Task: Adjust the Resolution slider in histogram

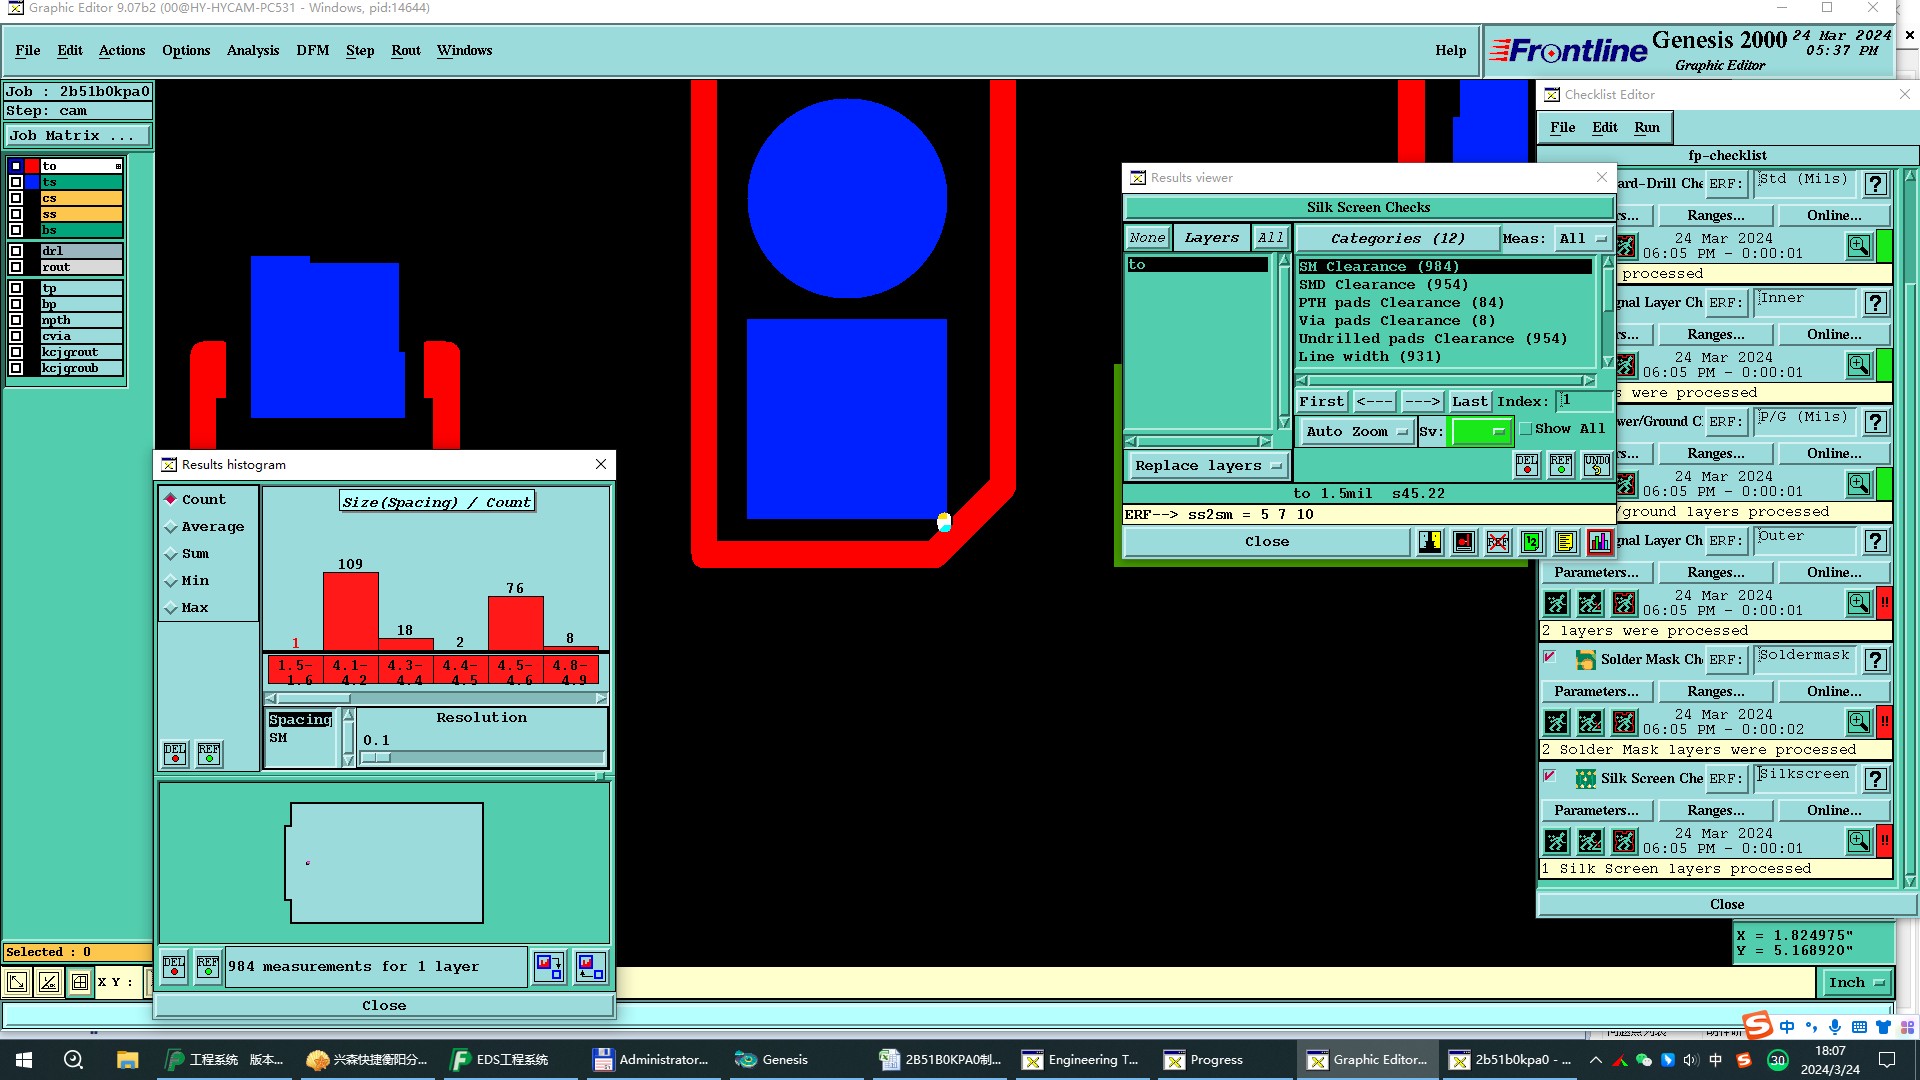Action: [377, 757]
